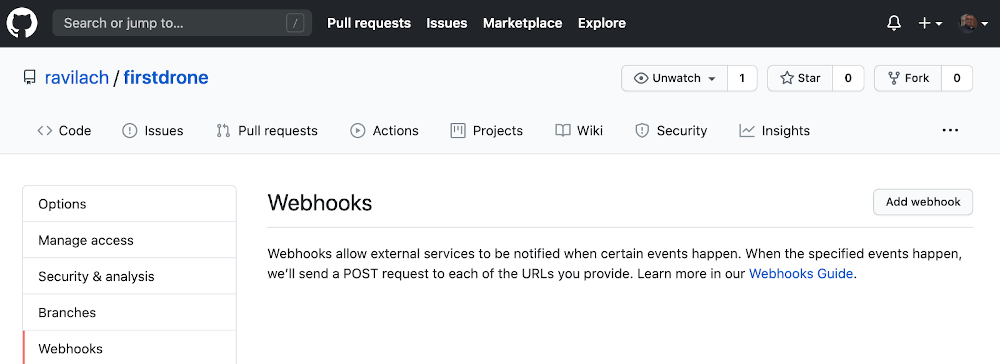Open the plus create-new dropdown
This screenshot has height=364, width=1000.
pos(930,24)
